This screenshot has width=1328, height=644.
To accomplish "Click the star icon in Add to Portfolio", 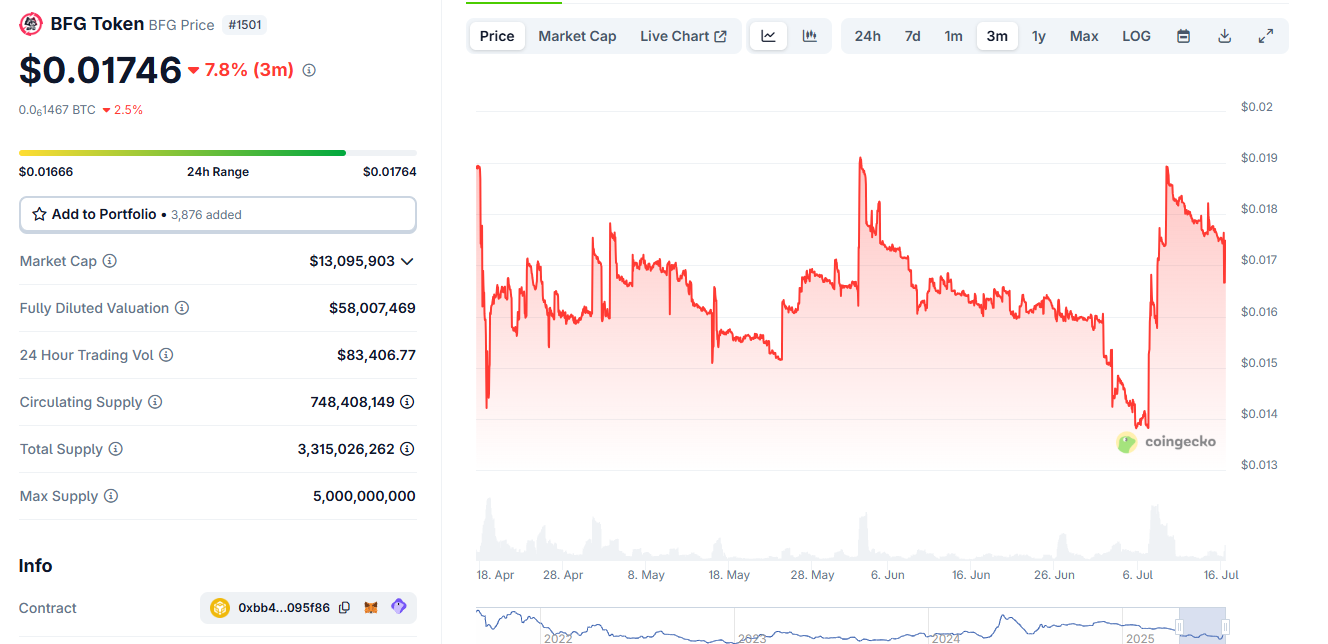I will (x=40, y=214).
